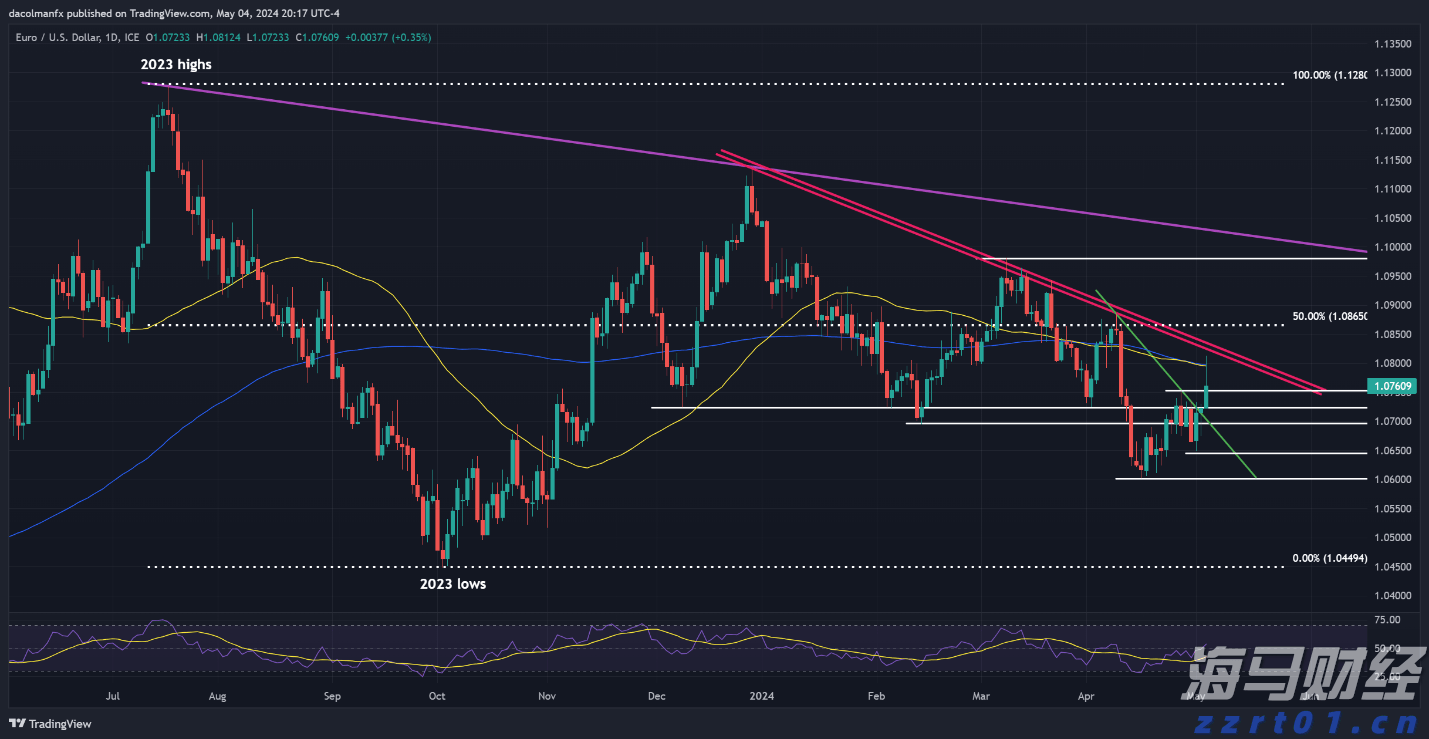Click the low value L1.07233
1429x739 pixels.
tap(267, 37)
